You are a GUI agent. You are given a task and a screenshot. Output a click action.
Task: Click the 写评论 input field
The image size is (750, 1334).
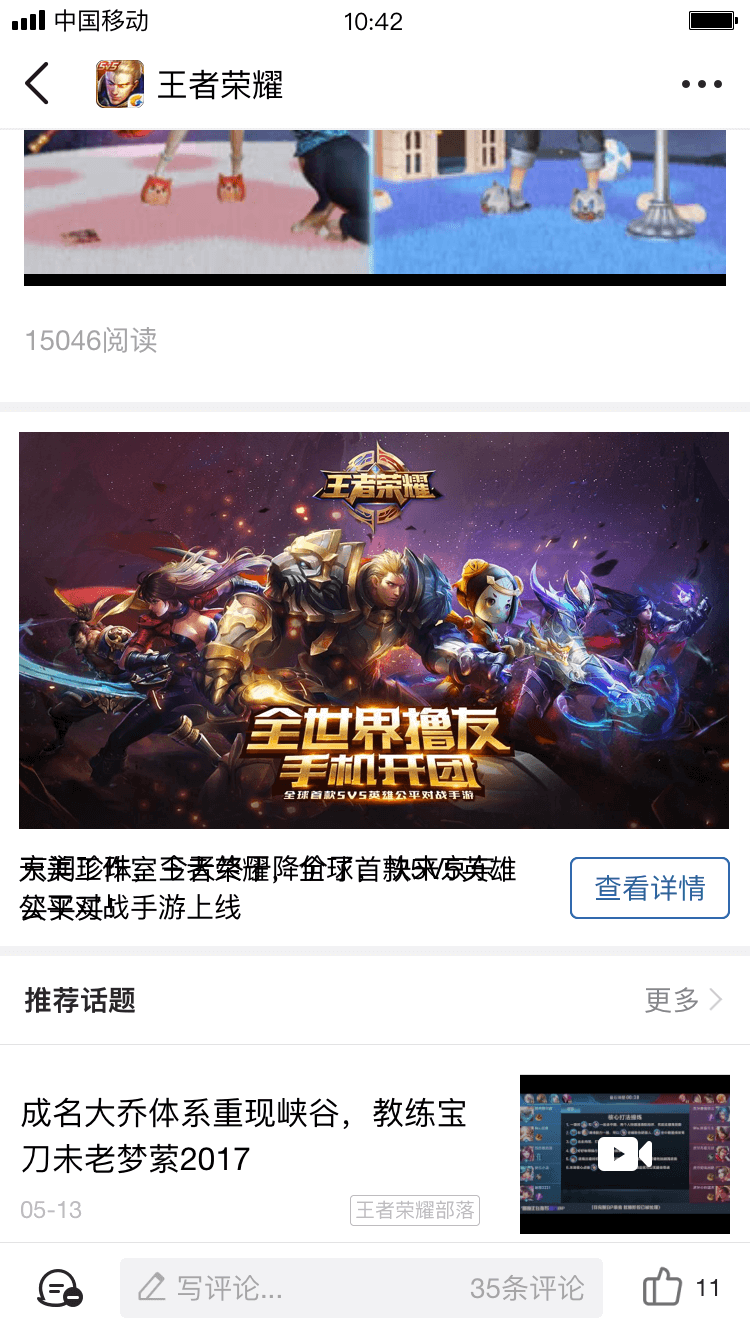pyautogui.click(x=361, y=1288)
